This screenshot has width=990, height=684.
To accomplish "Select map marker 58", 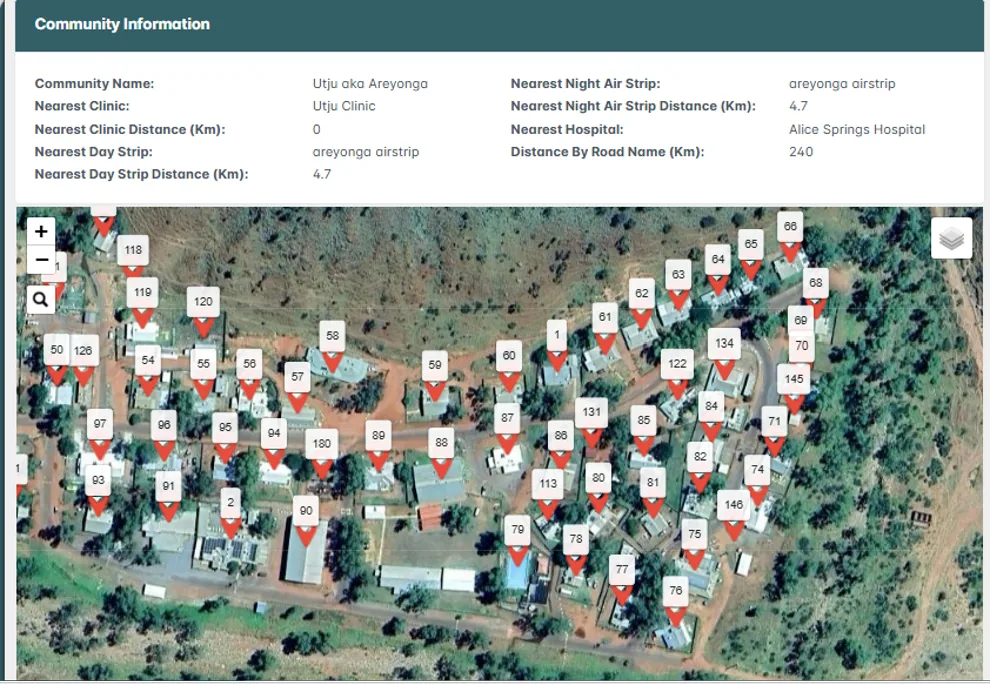I will tap(333, 345).
